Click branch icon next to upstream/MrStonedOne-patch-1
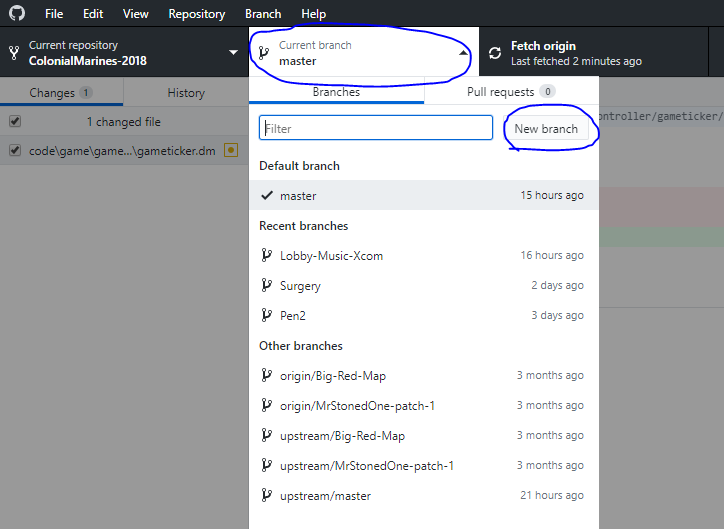The height and width of the screenshot is (529, 724). coord(266,465)
